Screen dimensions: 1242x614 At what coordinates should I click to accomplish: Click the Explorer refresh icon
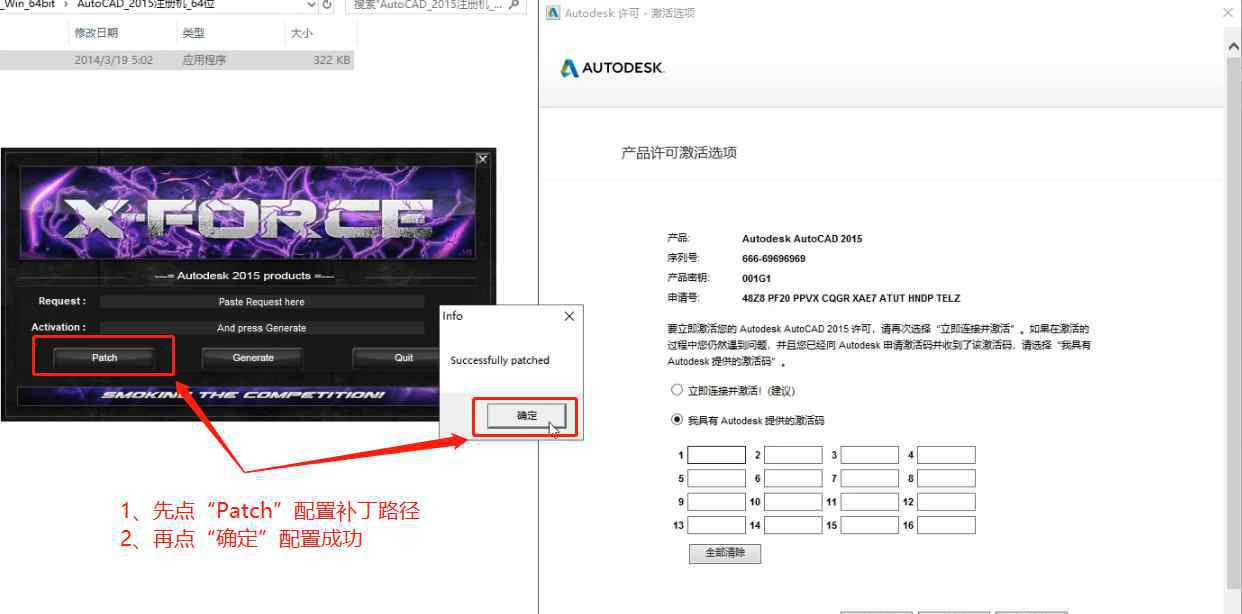pos(328,5)
